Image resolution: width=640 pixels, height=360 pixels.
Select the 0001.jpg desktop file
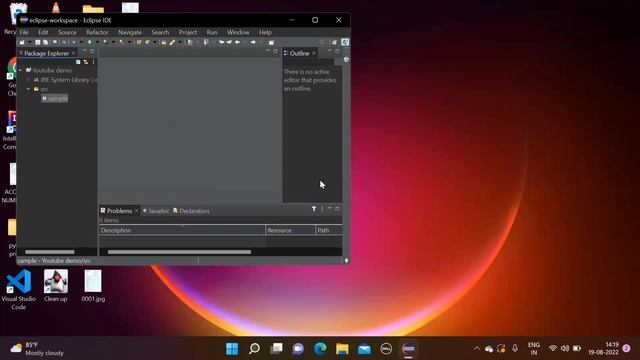tap(93, 286)
